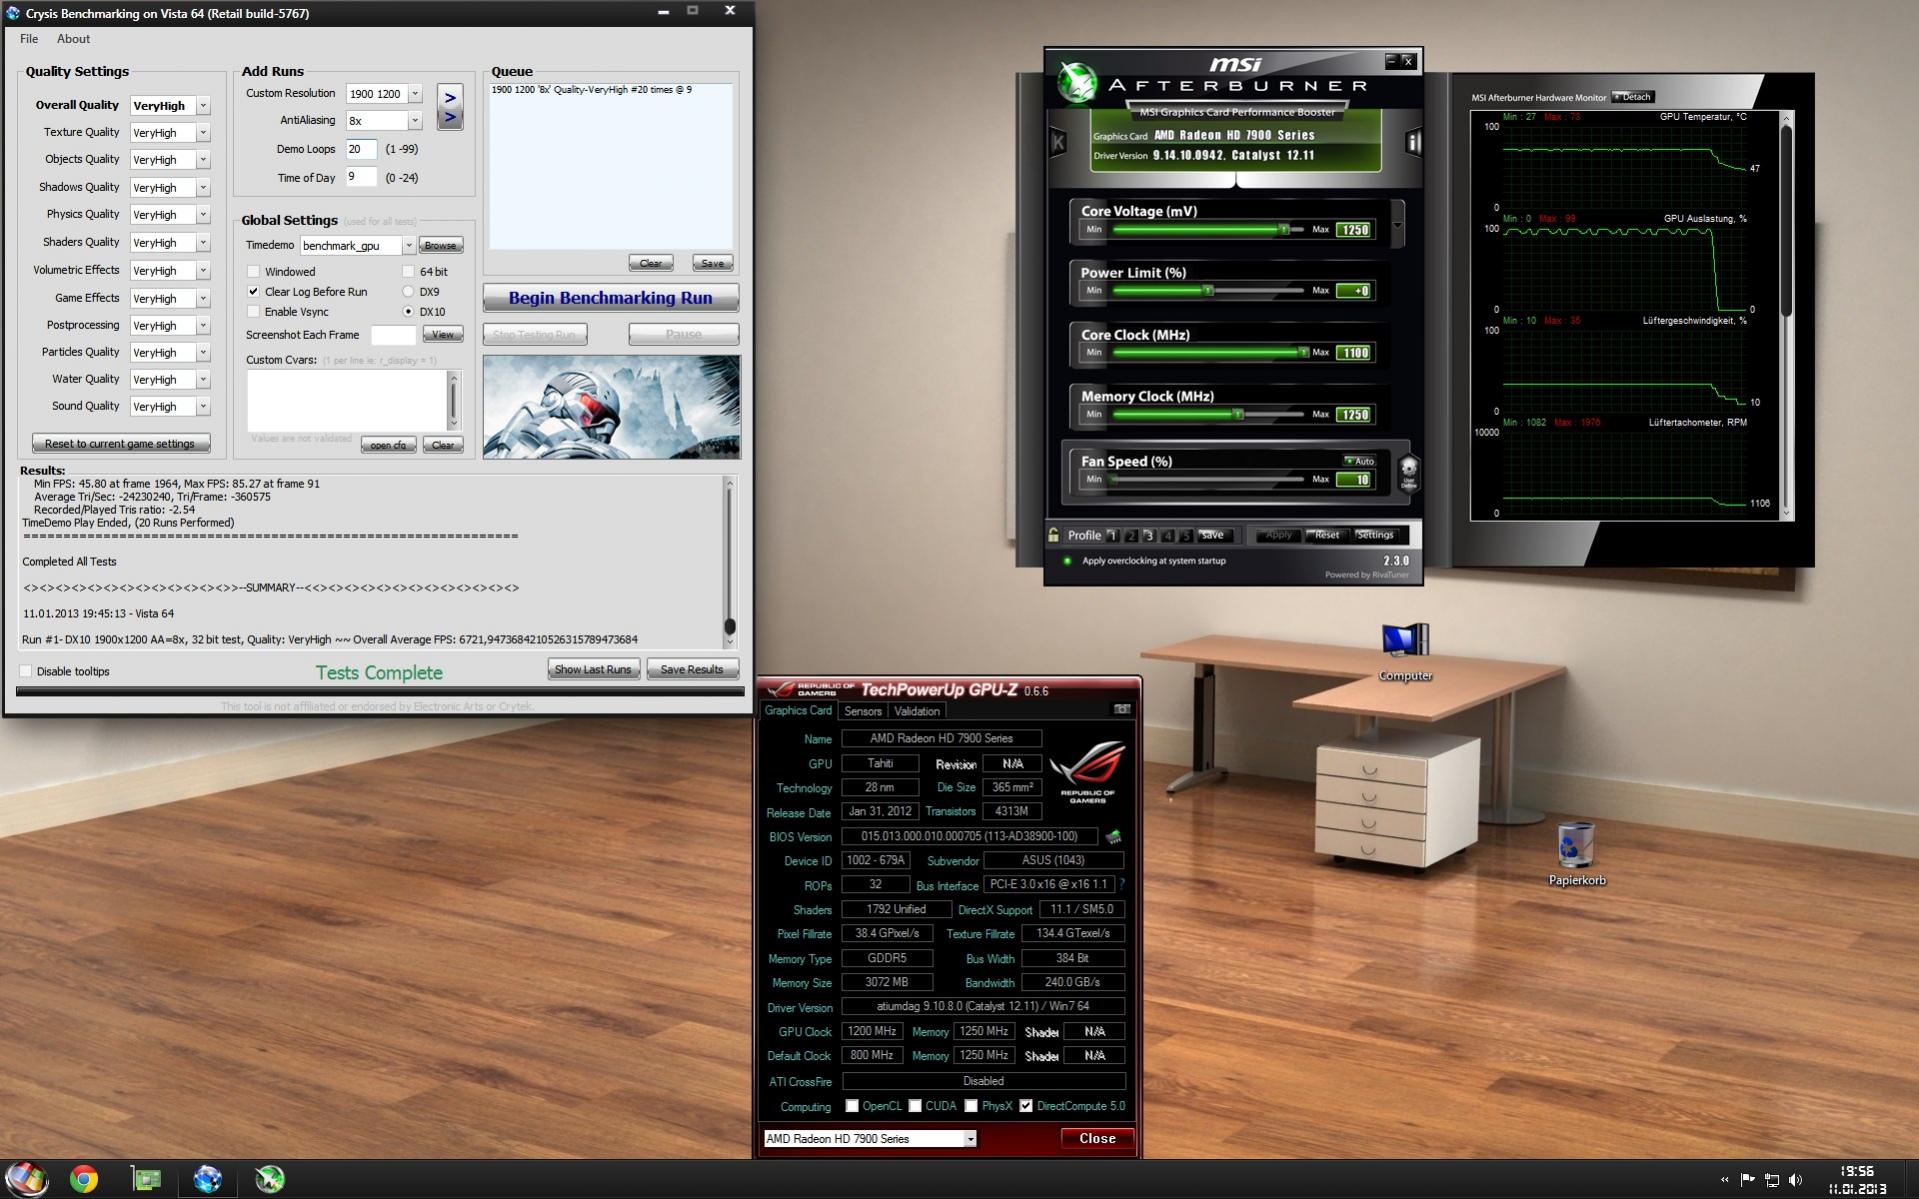Click the Demo Loops input field

(x=361, y=149)
